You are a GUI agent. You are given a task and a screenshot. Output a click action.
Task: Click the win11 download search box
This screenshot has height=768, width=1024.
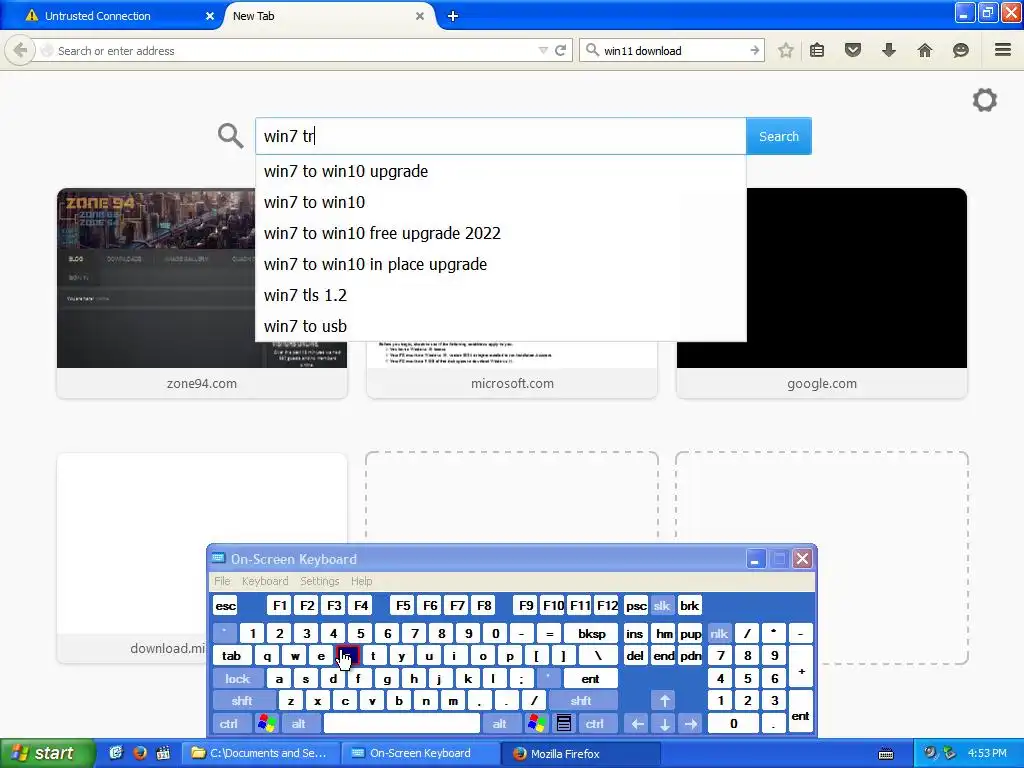[673, 50]
